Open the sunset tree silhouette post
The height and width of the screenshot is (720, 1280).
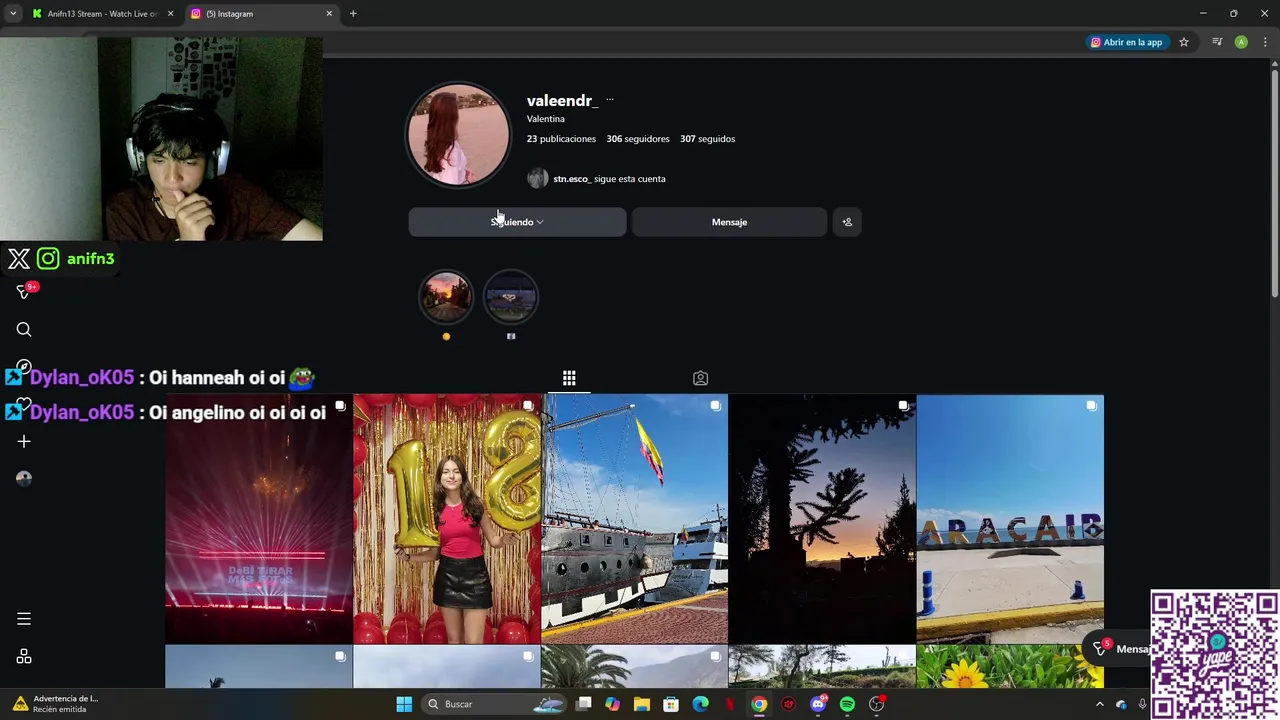coord(822,519)
